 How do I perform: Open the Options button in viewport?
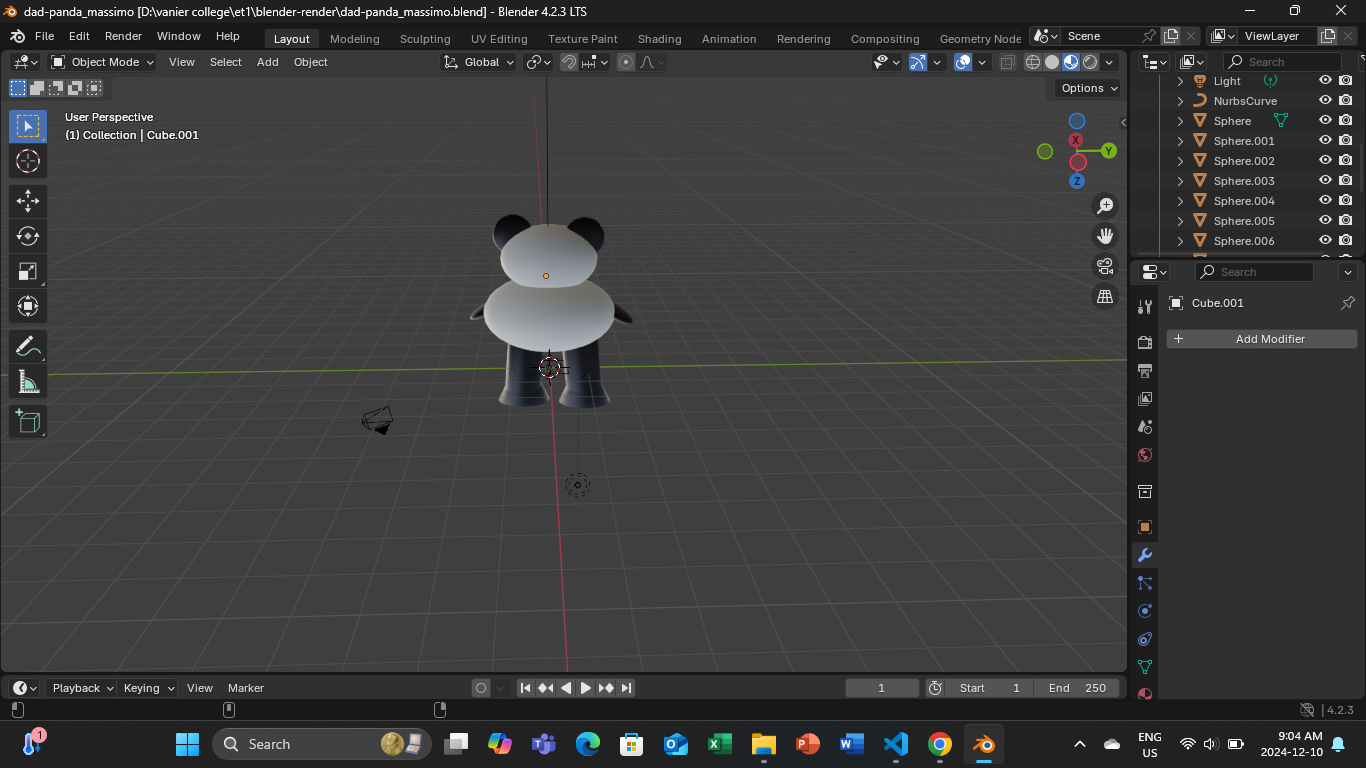1088,88
